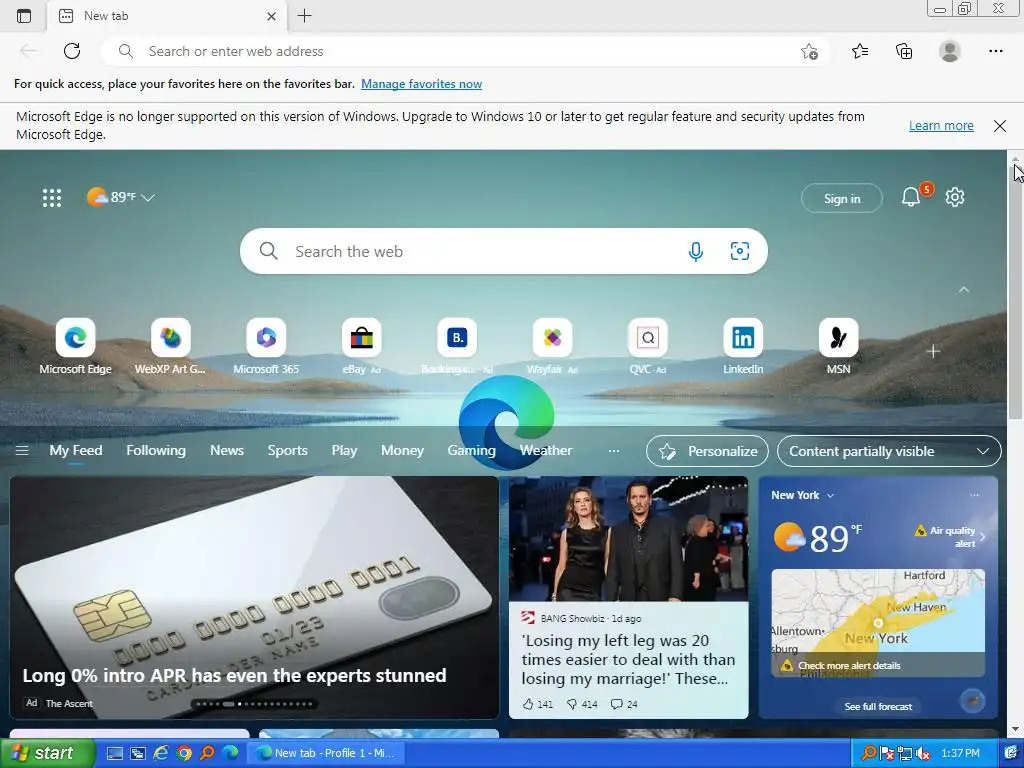Click the muted volume tray icon
The image size is (1024, 768).
click(x=923, y=753)
